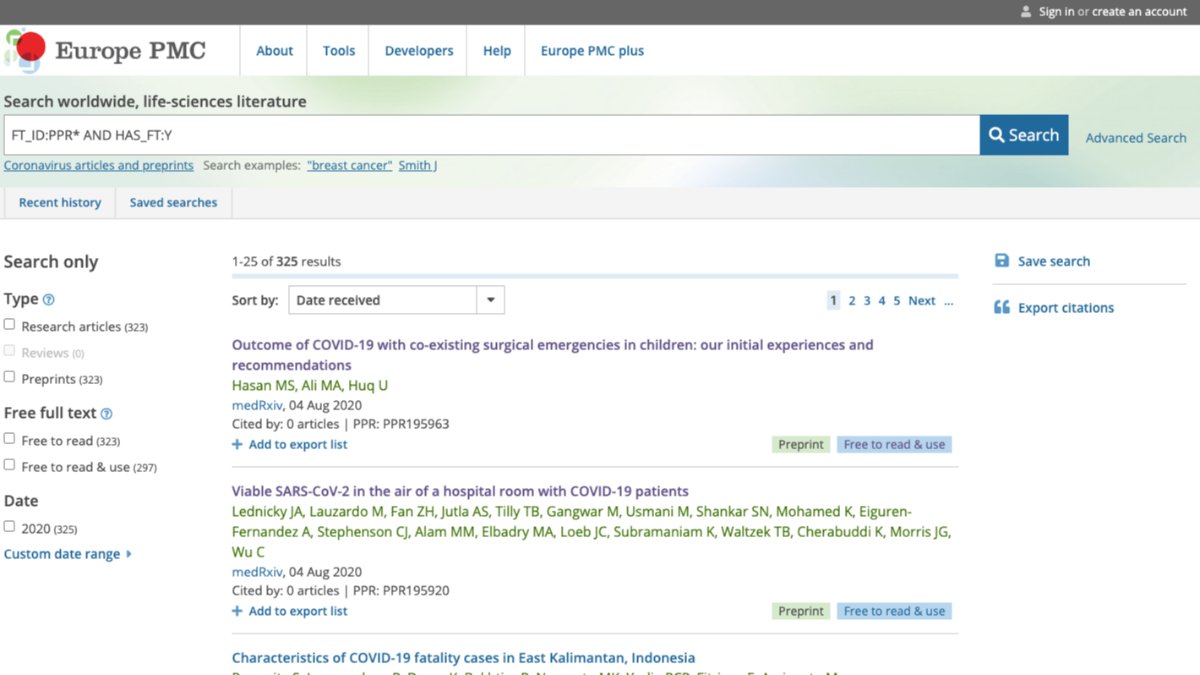Go to results page 4
Viewport: 1200px width, 675px height.
(x=882, y=301)
